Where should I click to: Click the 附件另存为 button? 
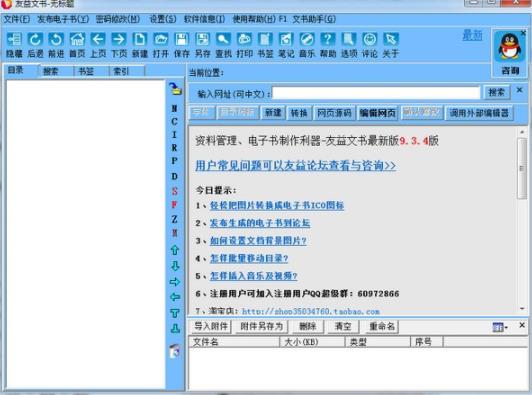point(262,326)
